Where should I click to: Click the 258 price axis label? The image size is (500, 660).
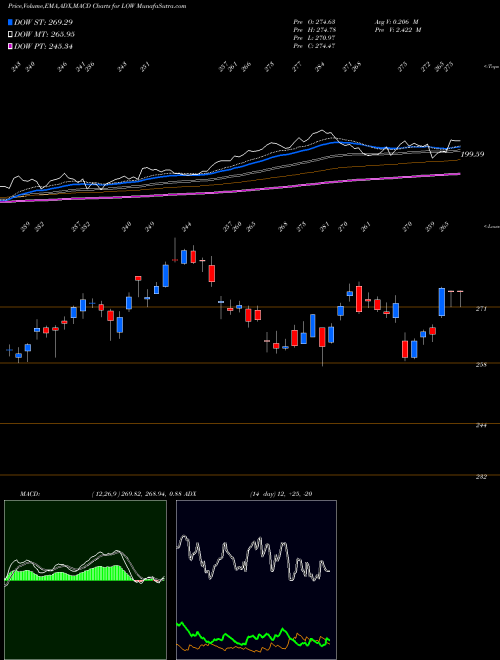coord(481,365)
